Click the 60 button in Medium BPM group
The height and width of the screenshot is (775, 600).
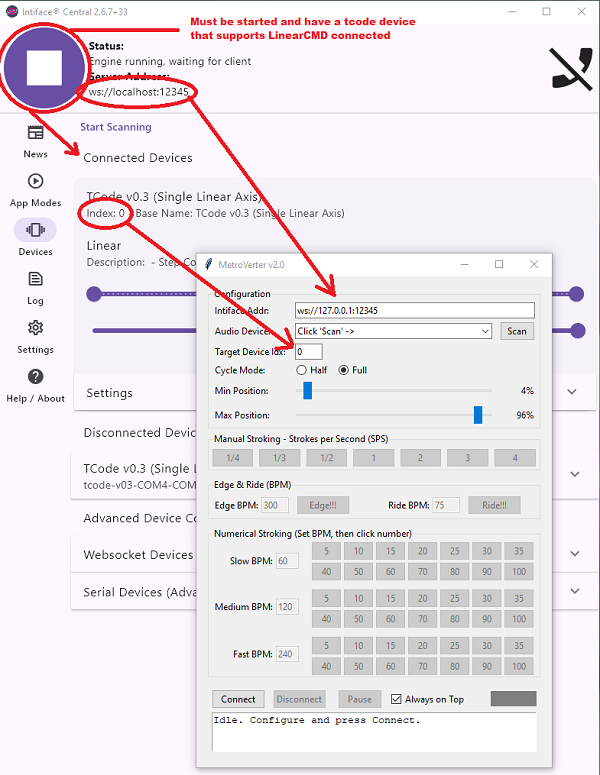(390, 619)
